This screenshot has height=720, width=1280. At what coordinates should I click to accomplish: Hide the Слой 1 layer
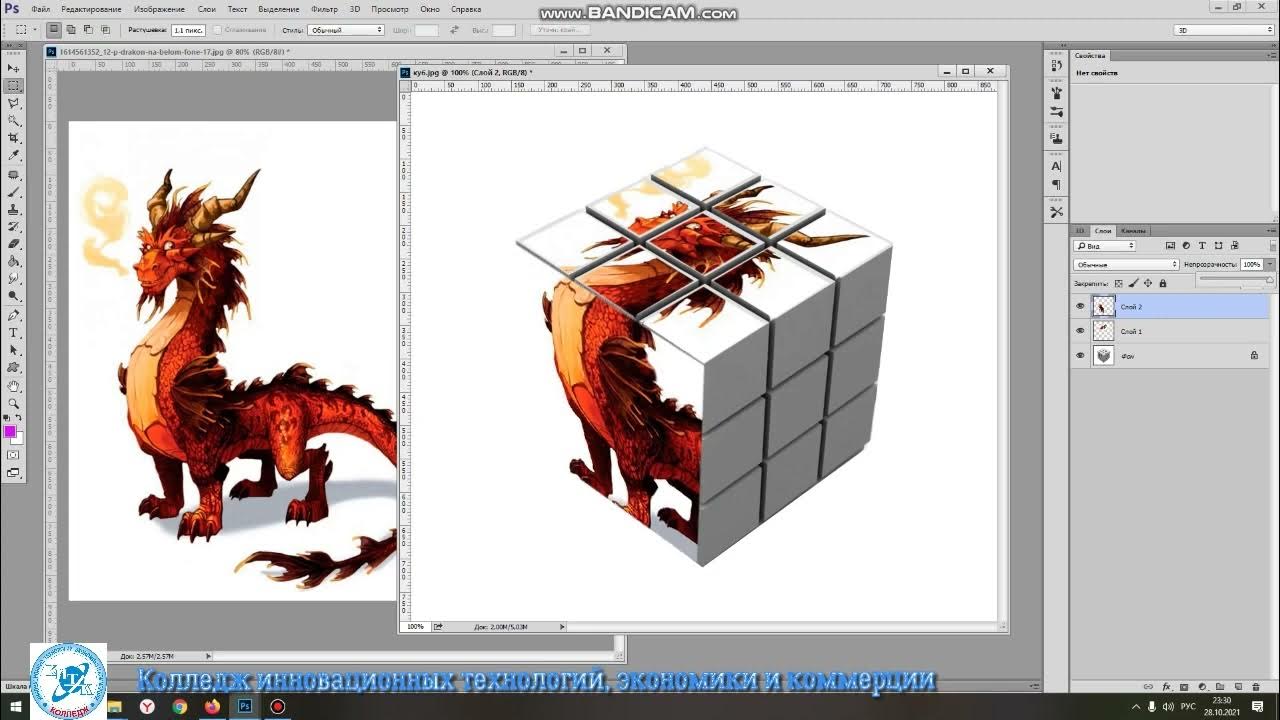1080,331
